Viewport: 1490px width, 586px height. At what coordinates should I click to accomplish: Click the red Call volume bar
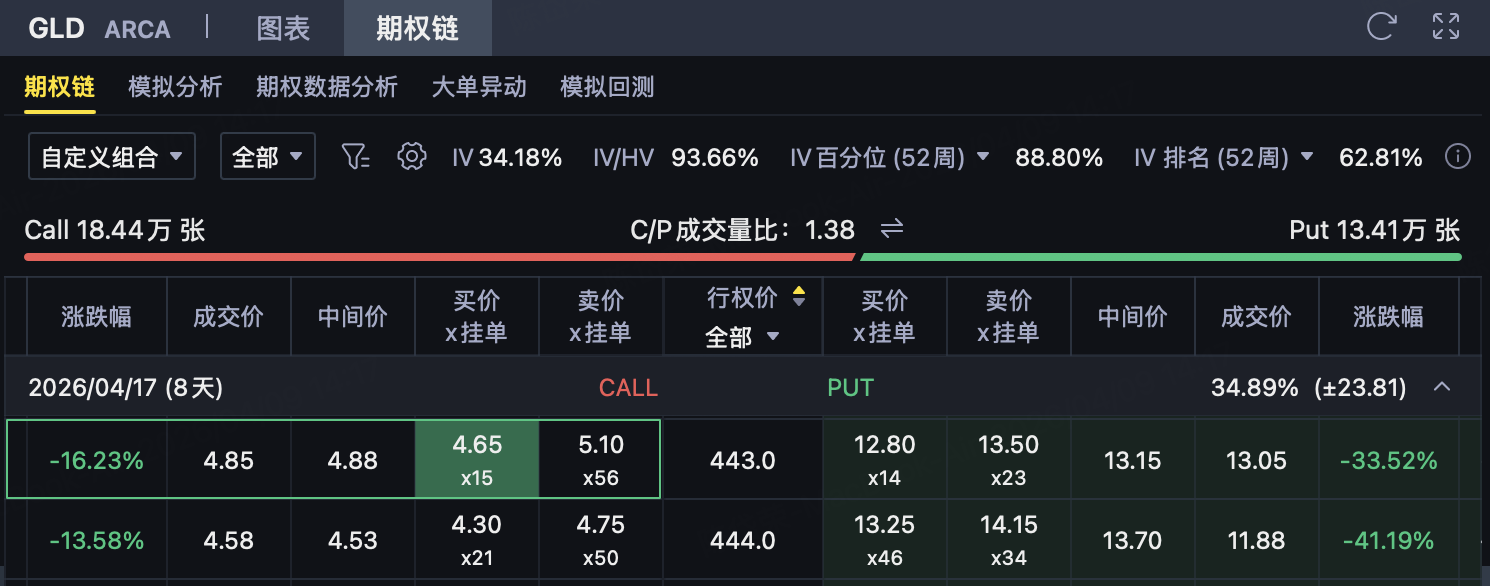(x=440, y=257)
